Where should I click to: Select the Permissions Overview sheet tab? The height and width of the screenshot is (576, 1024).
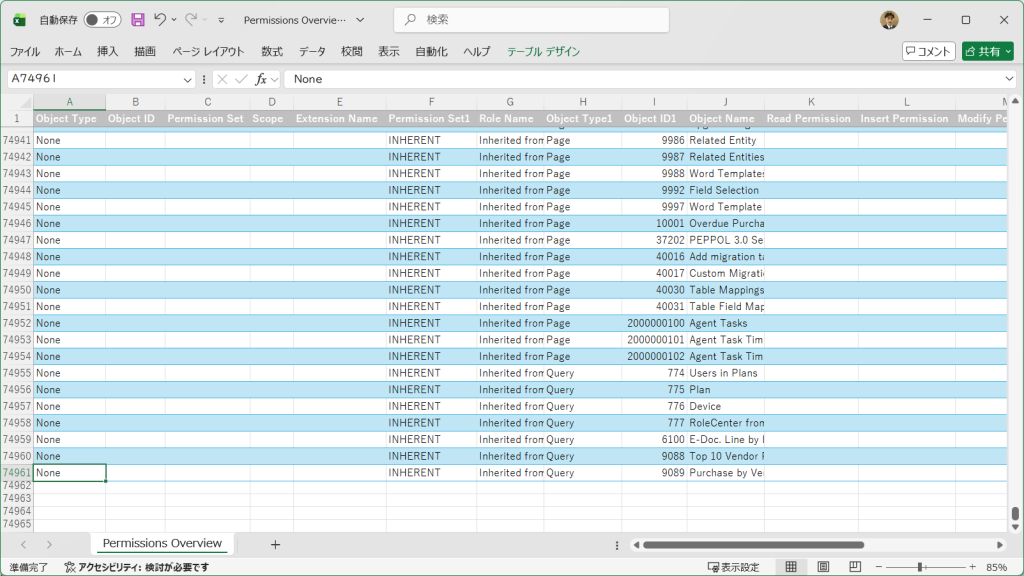click(162, 544)
